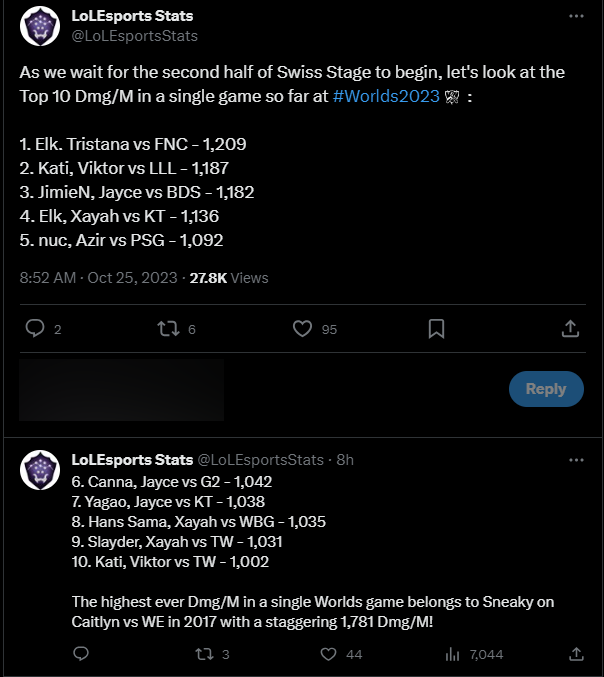The height and width of the screenshot is (677, 604).
Task: Share the reply tweet
Action: (x=576, y=654)
